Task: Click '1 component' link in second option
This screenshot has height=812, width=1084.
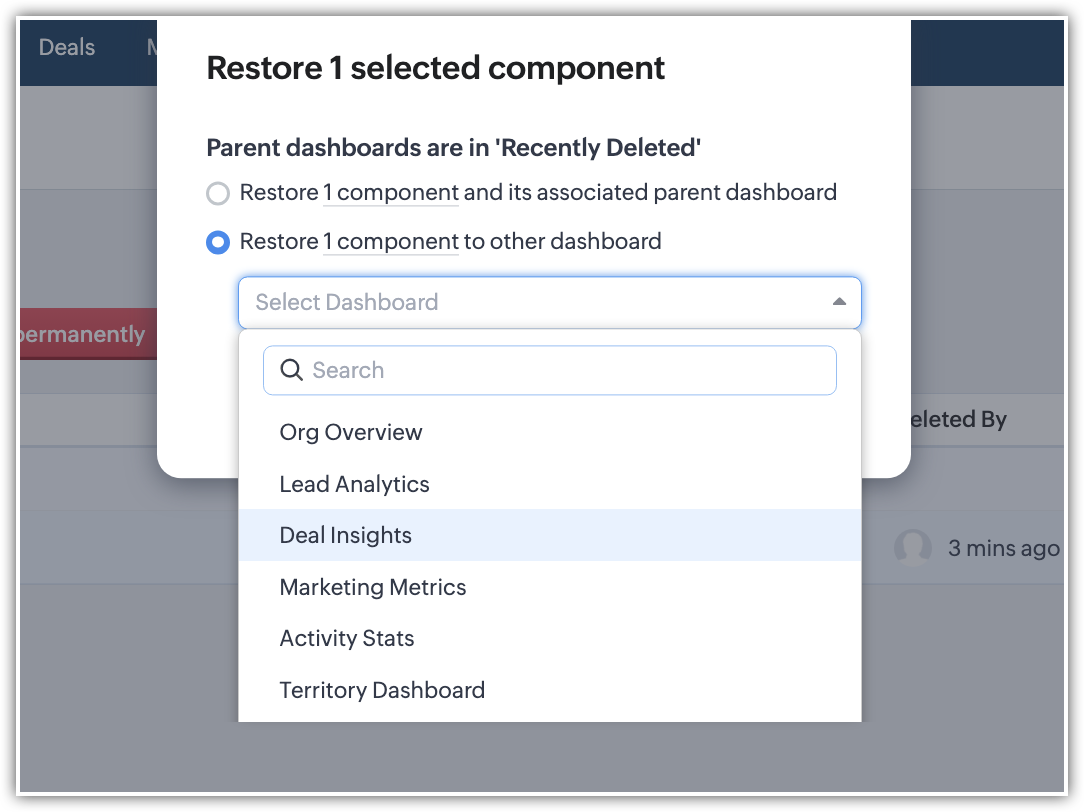Action: tap(391, 241)
